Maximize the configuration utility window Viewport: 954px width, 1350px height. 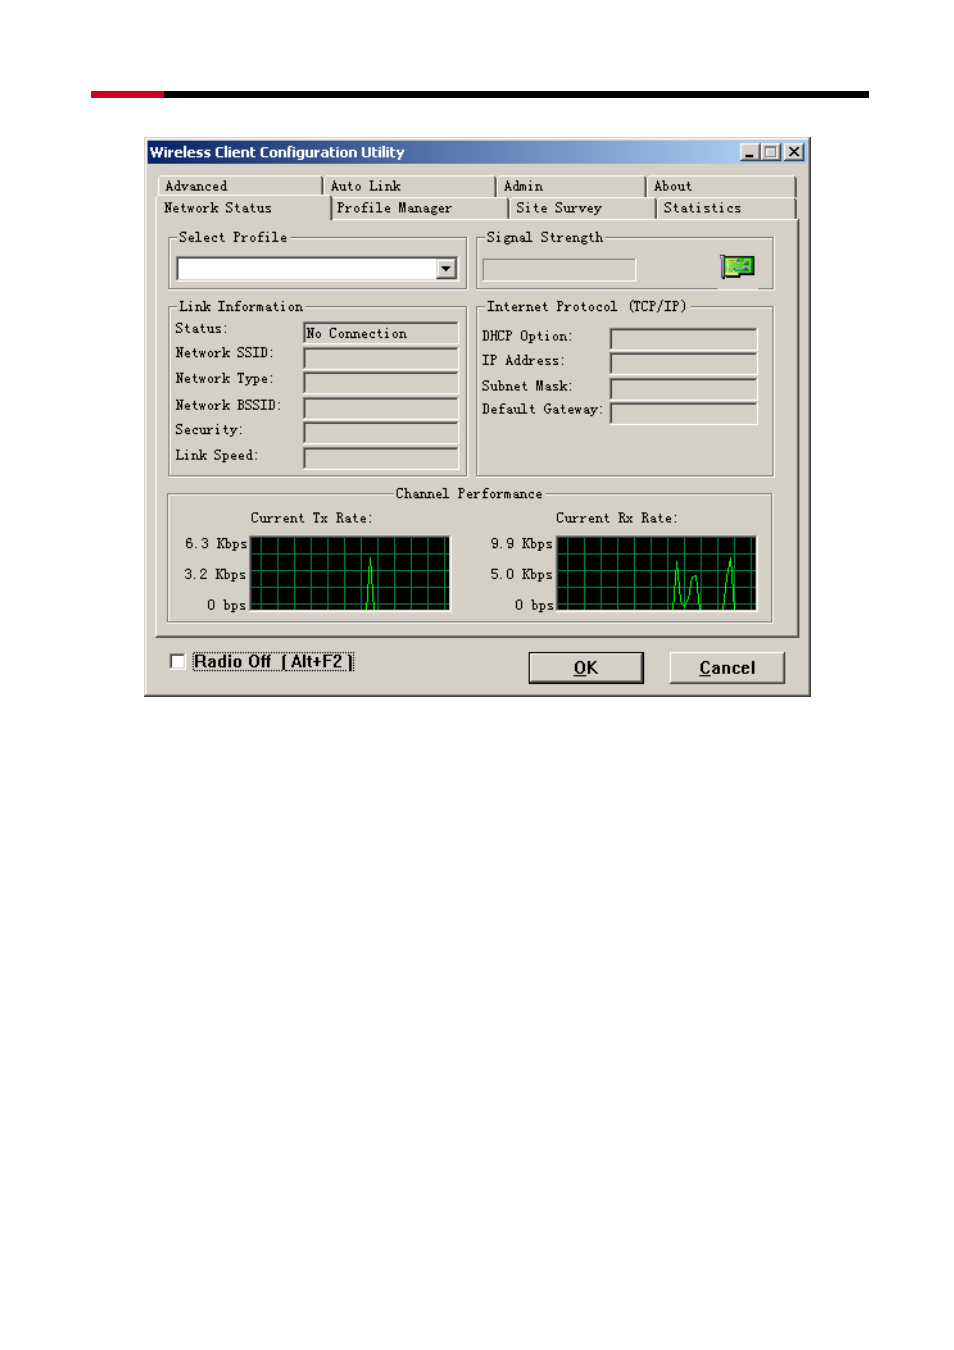click(770, 152)
